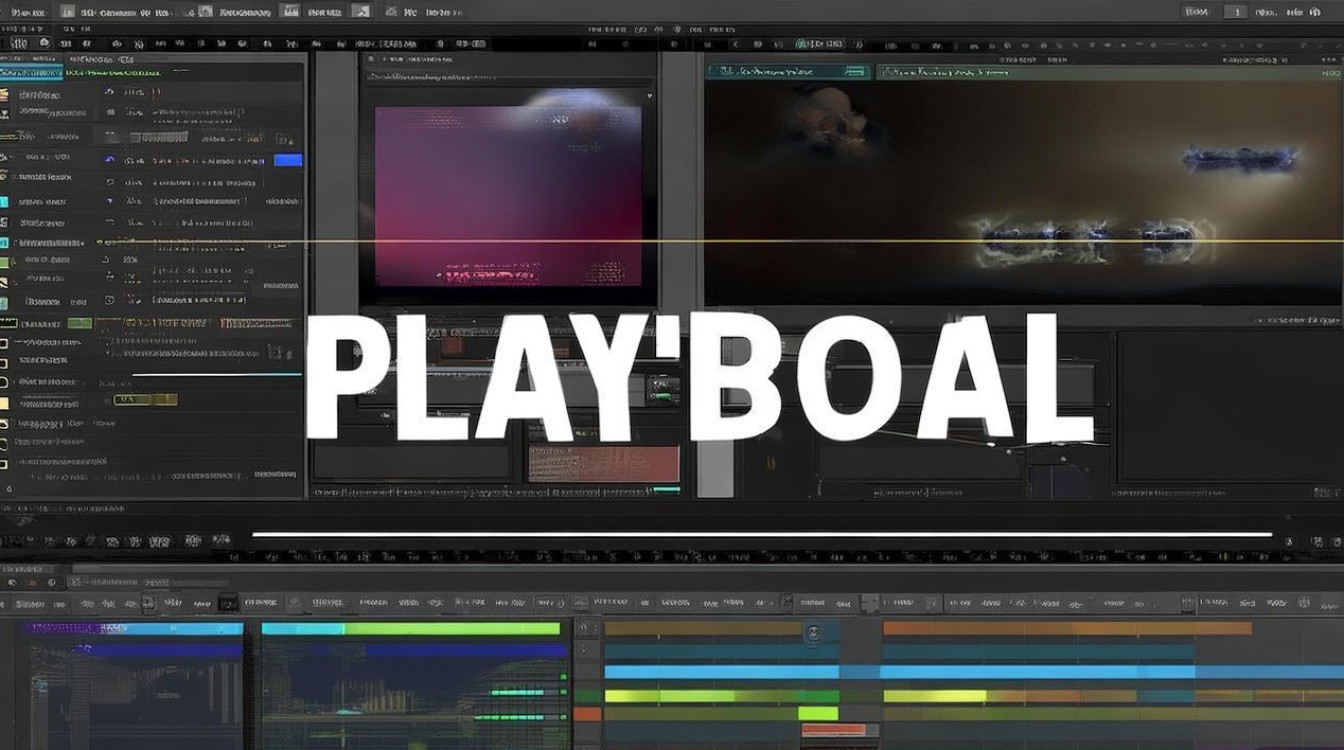Click the blue highlighted bar in left panel
The image size is (1344, 750).
click(288, 160)
